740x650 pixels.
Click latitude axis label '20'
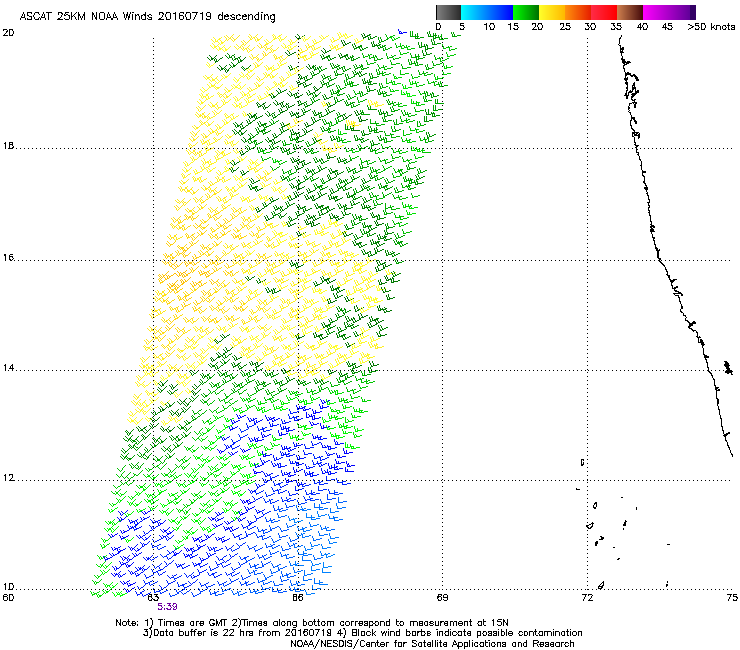(x=8, y=33)
